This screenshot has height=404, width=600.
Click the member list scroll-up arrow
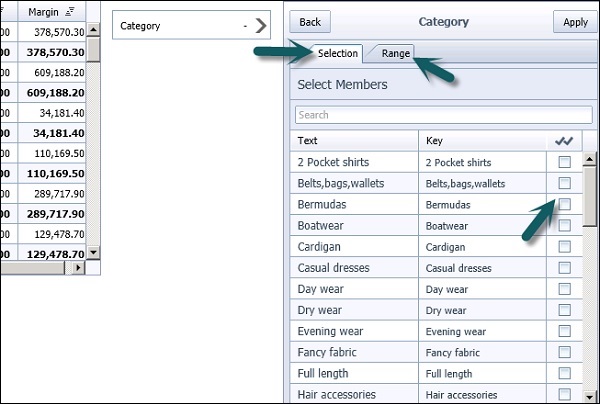[x=589, y=159]
